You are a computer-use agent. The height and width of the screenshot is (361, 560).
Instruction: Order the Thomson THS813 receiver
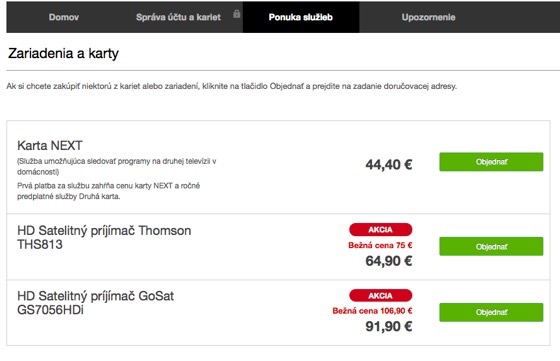tap(491, 246)
